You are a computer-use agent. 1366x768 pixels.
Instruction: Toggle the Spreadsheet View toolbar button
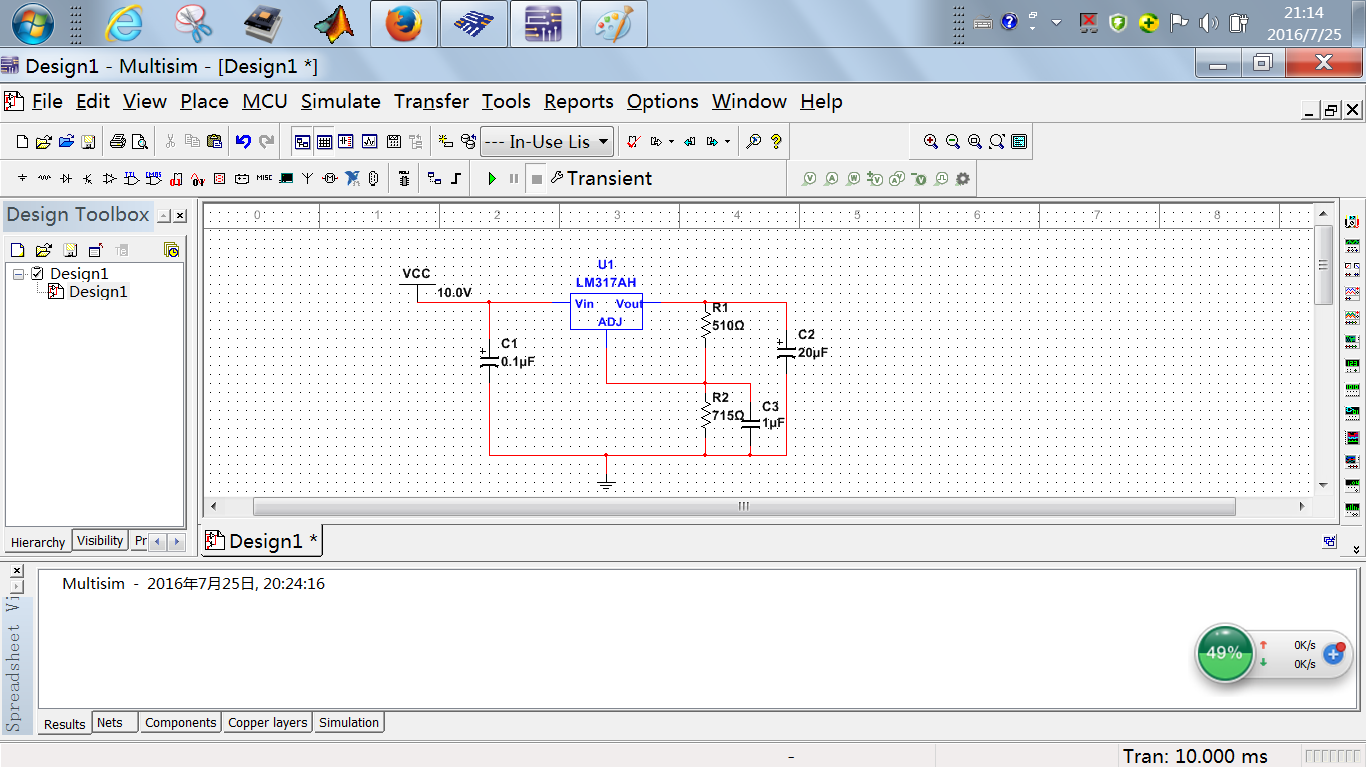pyautogui.click(x=325, y=142)
